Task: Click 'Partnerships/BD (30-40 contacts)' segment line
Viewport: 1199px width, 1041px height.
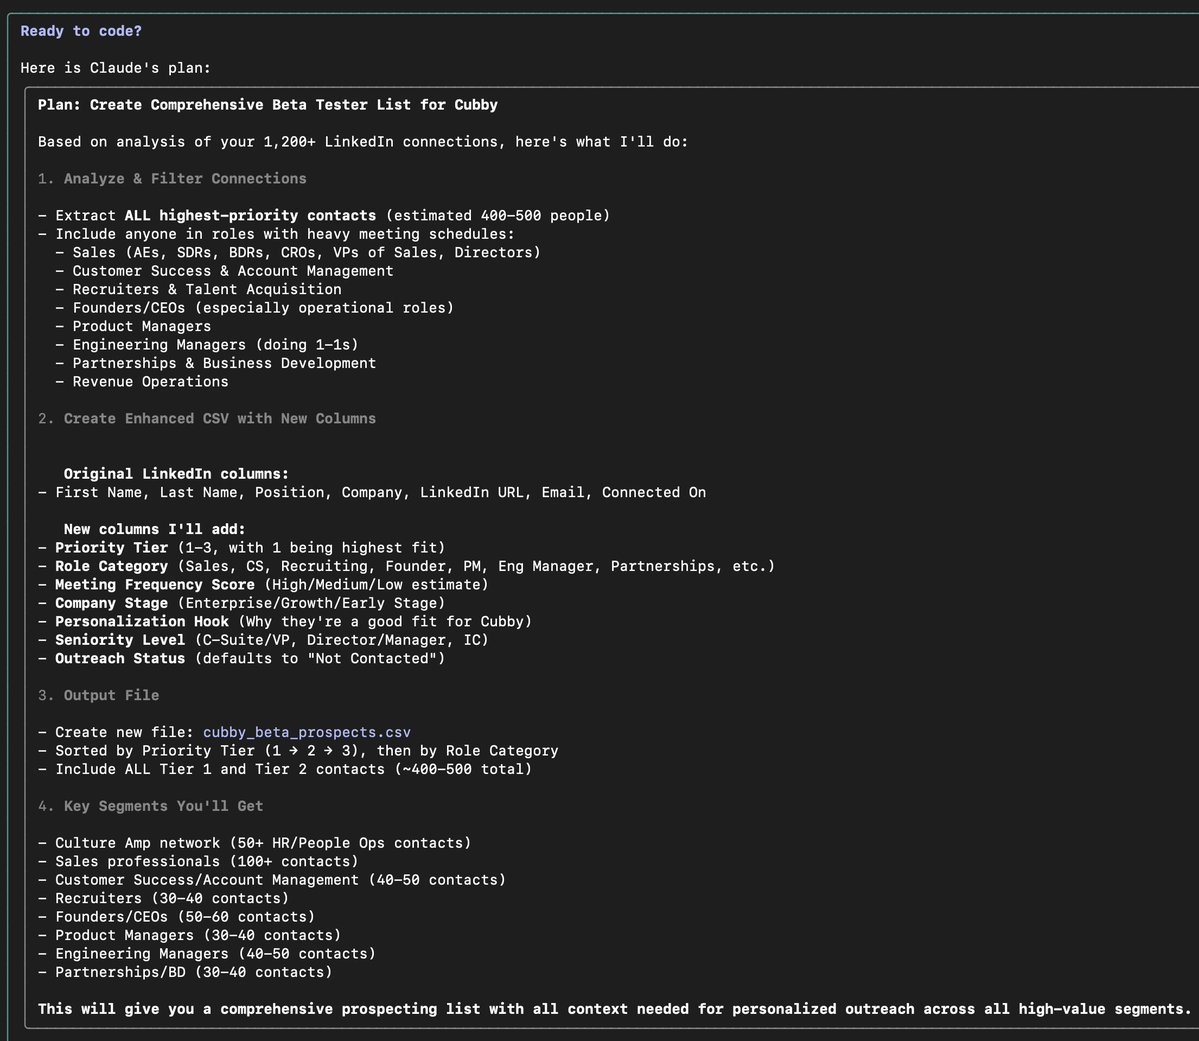Action: (185, 972)
